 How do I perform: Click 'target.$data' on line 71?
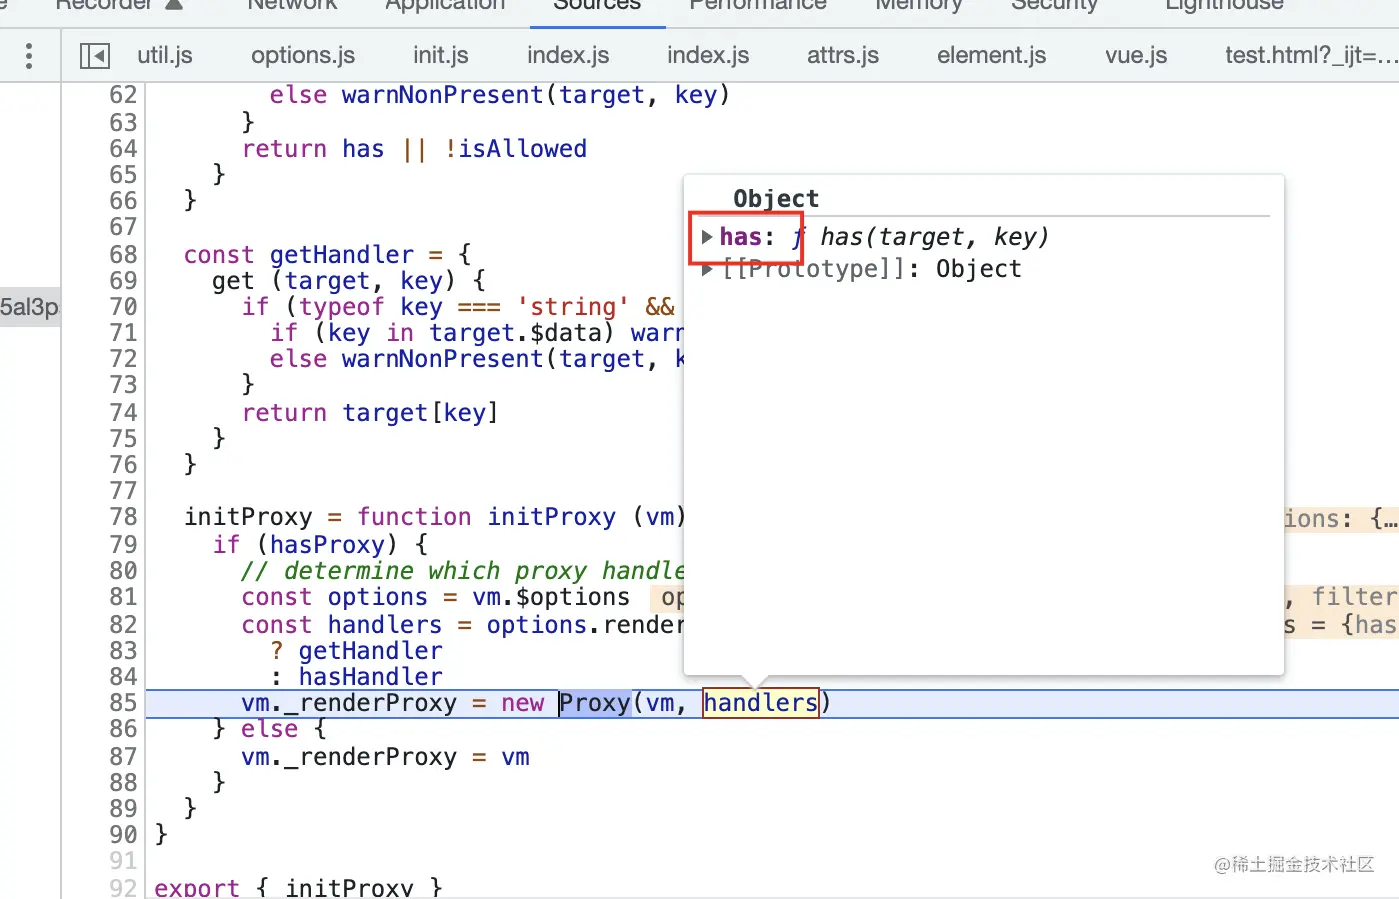point(522,333)
